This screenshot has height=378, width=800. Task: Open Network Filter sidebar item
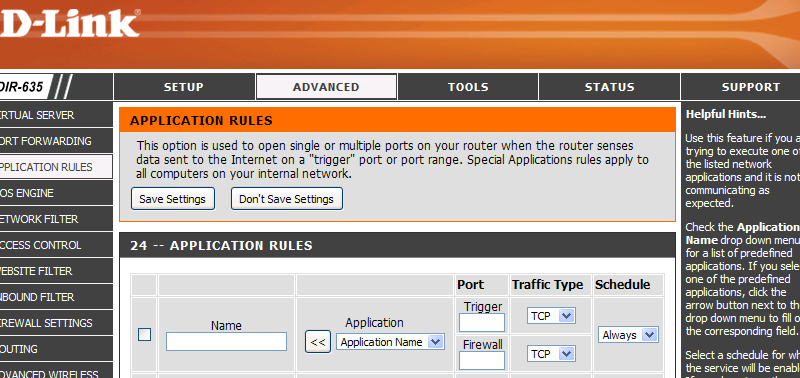56,219
